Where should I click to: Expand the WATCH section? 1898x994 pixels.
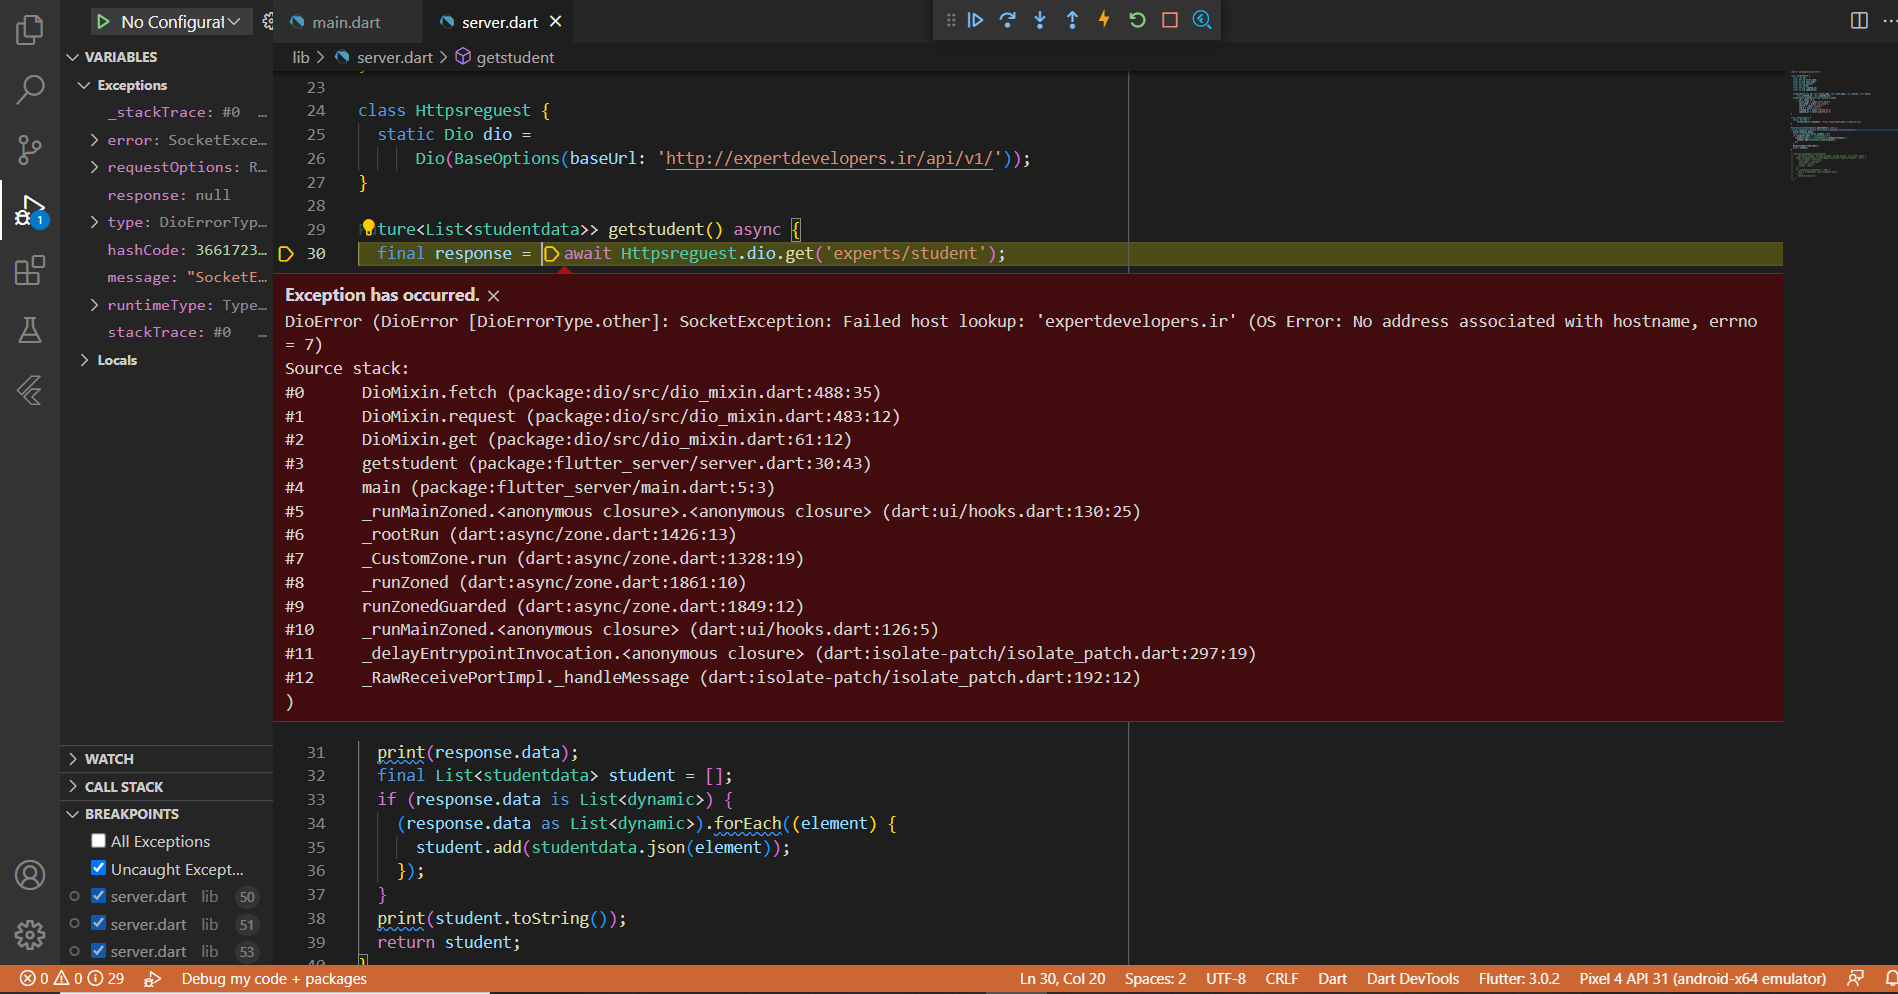pyautogui.click(x=166, y=759)
